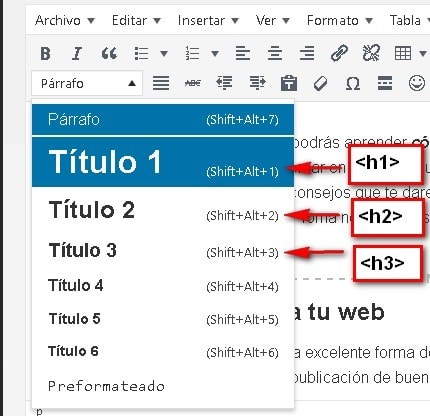Image resolution: width=430 pixels, height=416 pixels.
Task: Open the Tabla menu
Action: (x=409, y=21)
